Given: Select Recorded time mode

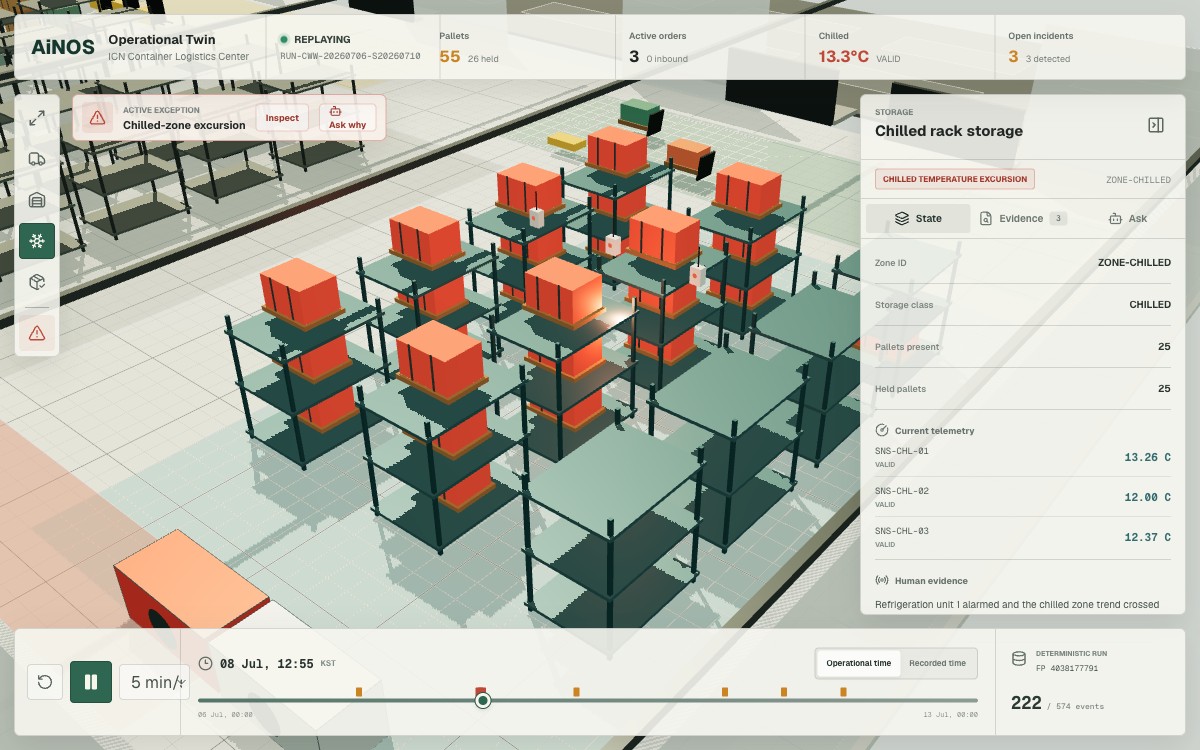Looking at the screenshot, I should [937, 663].
